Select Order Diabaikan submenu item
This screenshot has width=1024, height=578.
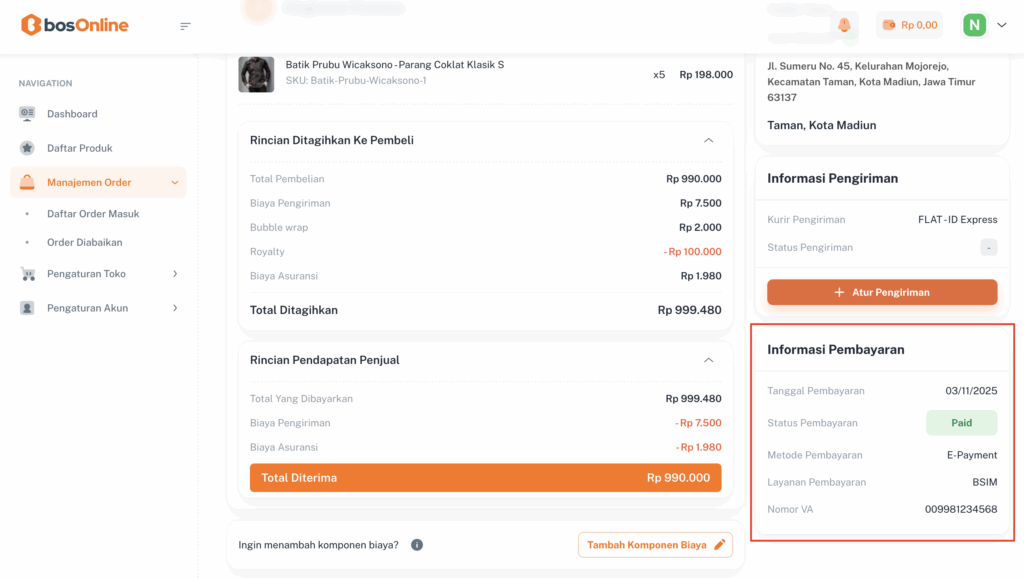point(84,242)
